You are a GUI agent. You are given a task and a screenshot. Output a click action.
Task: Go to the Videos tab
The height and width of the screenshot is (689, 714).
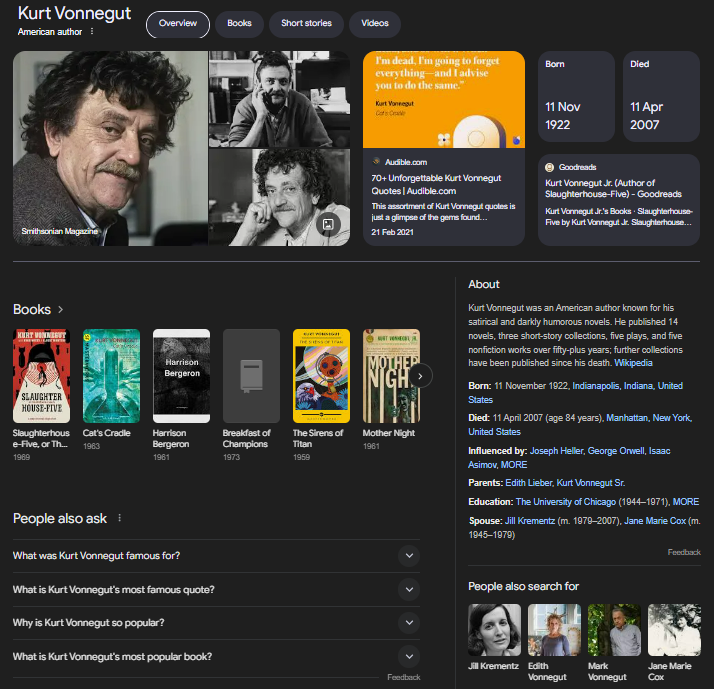click(375, 24)
